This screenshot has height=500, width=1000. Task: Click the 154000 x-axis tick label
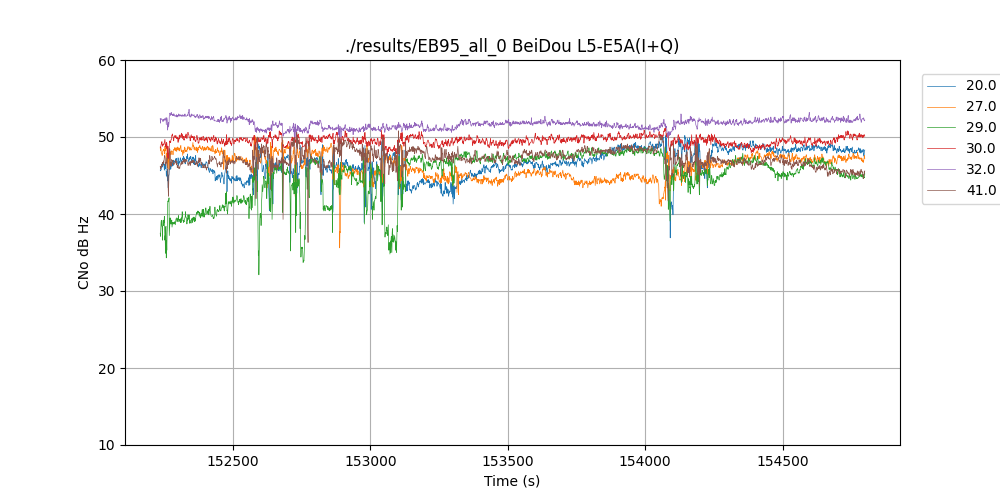(645, 462)
